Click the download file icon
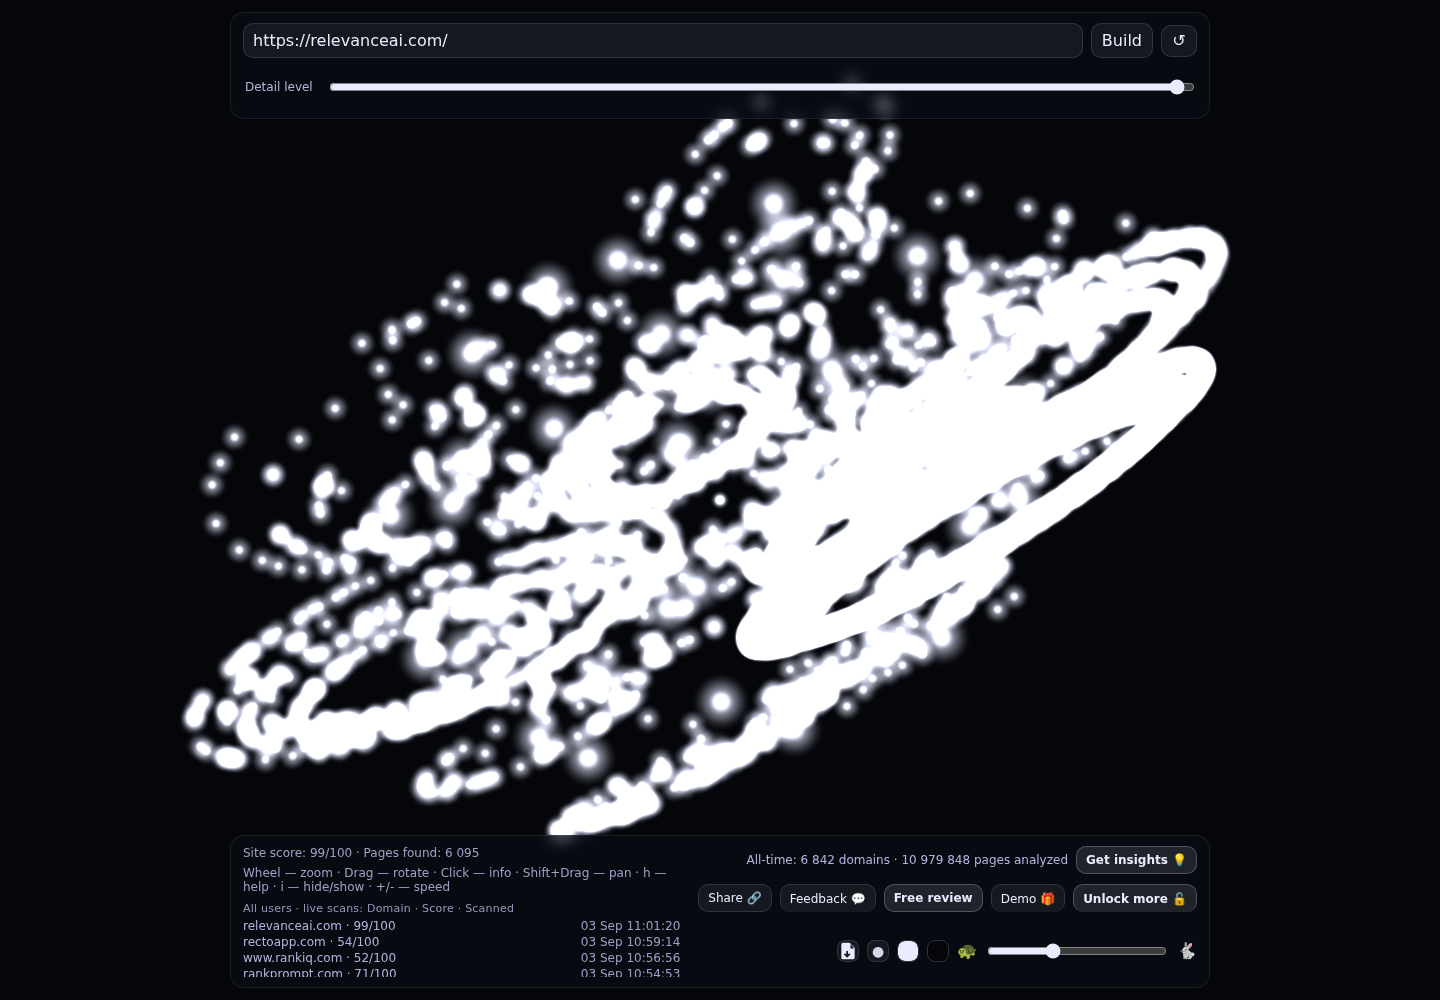1440x1000 pixels. click(x=848, y=951)
